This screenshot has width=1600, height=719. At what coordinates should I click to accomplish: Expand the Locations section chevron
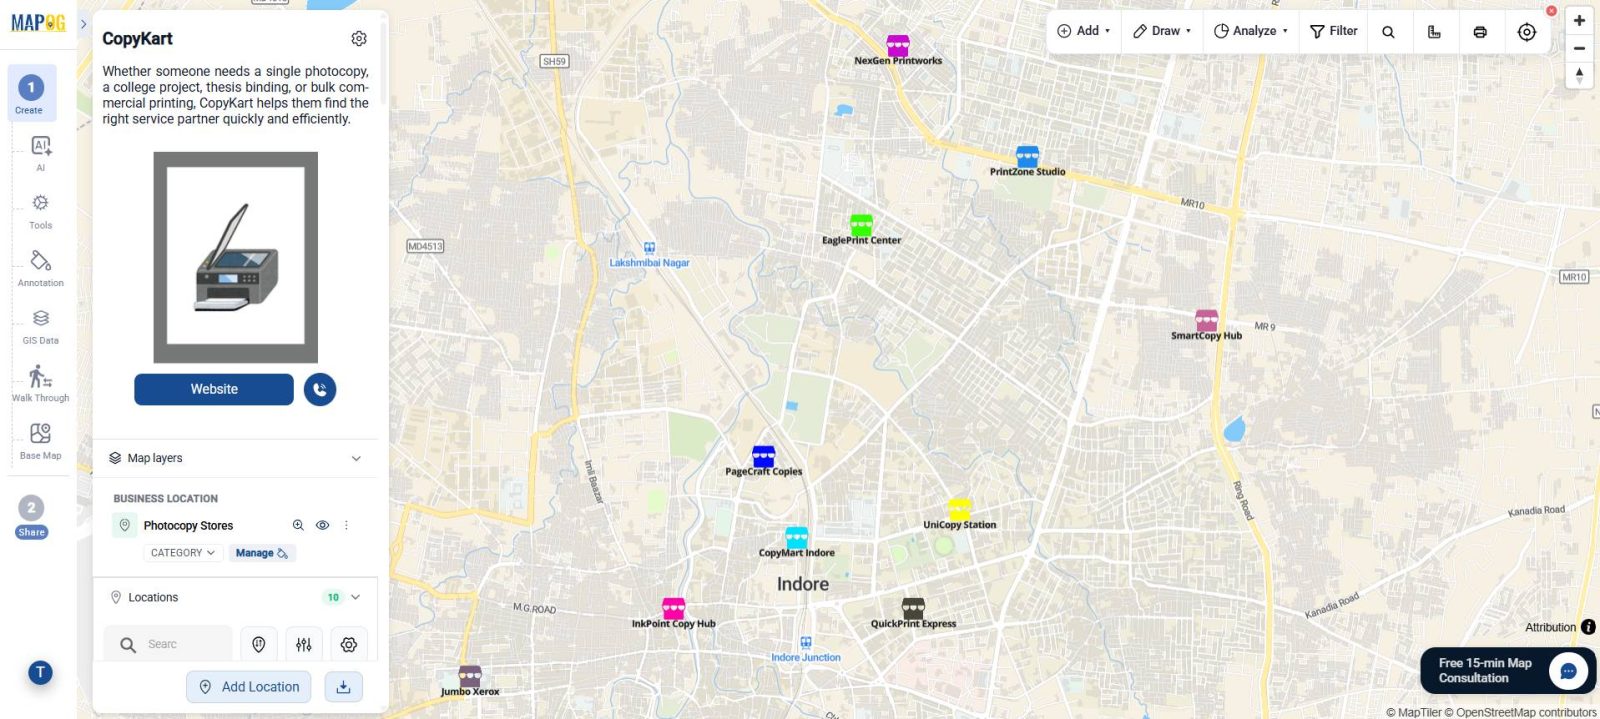click(355, 597)
